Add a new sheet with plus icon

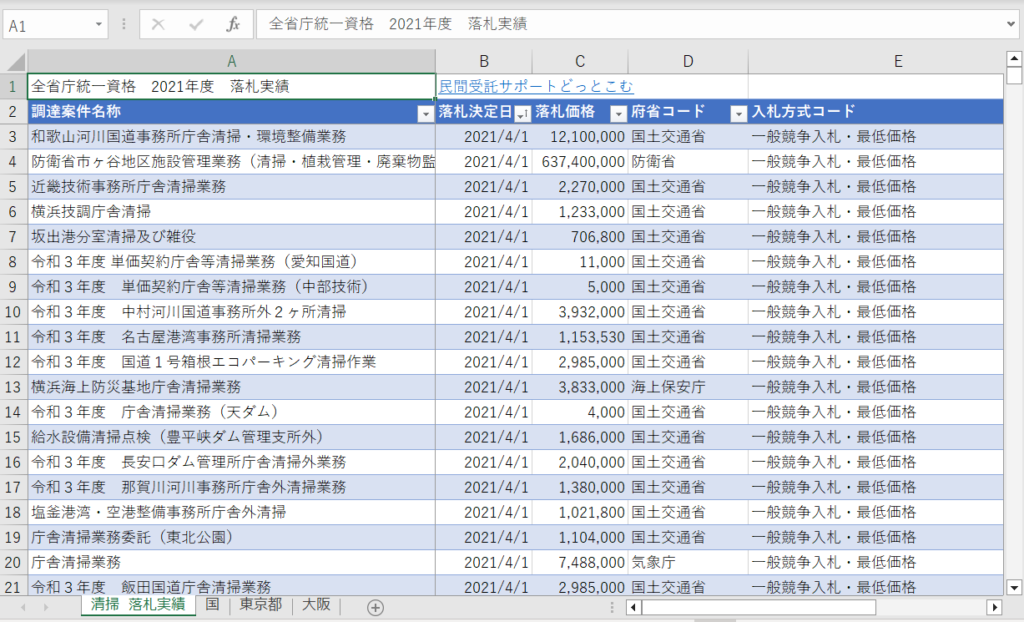(x=375, y=607)
